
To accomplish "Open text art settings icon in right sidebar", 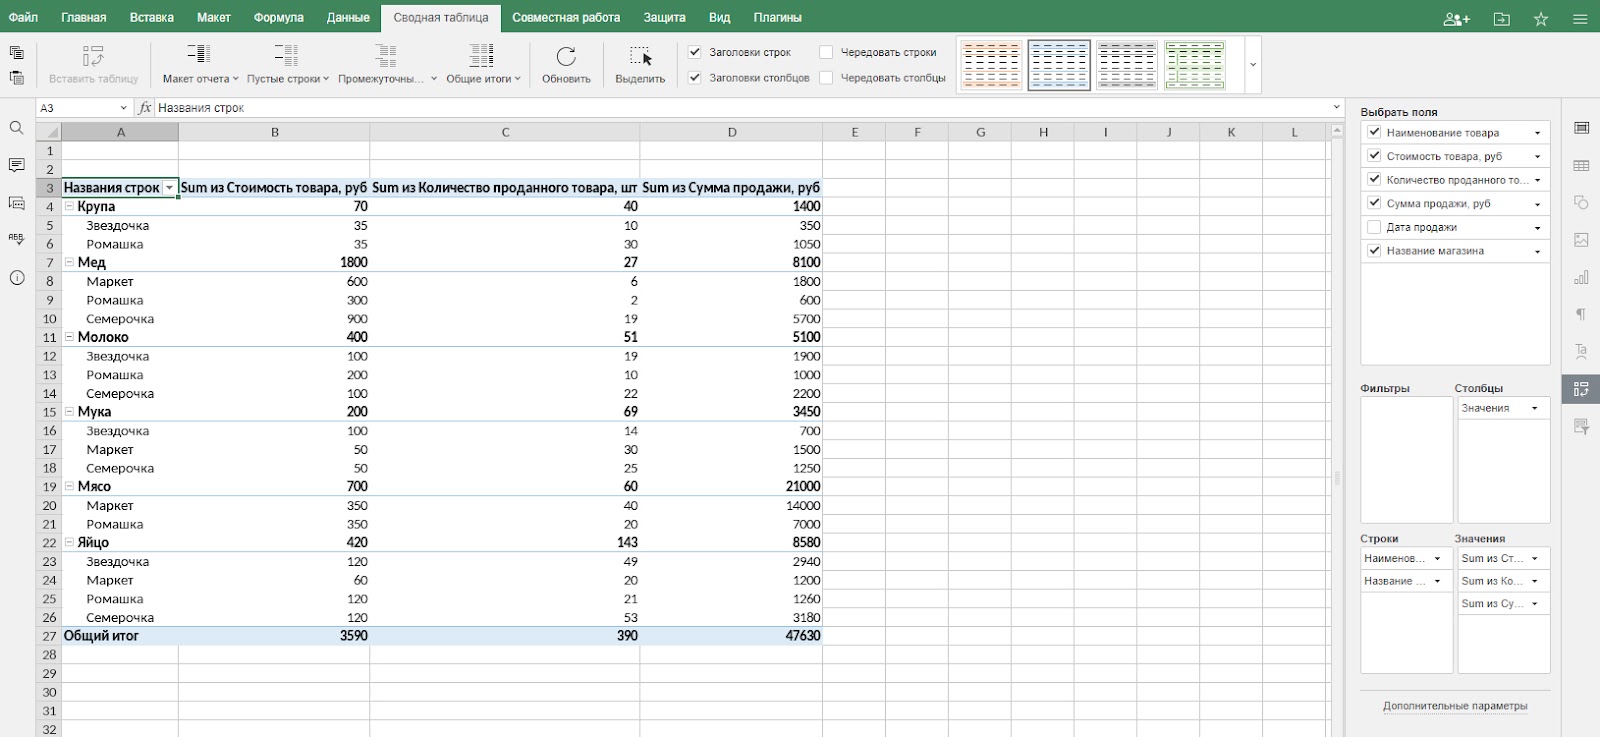I will click(x=1581, y=351).
